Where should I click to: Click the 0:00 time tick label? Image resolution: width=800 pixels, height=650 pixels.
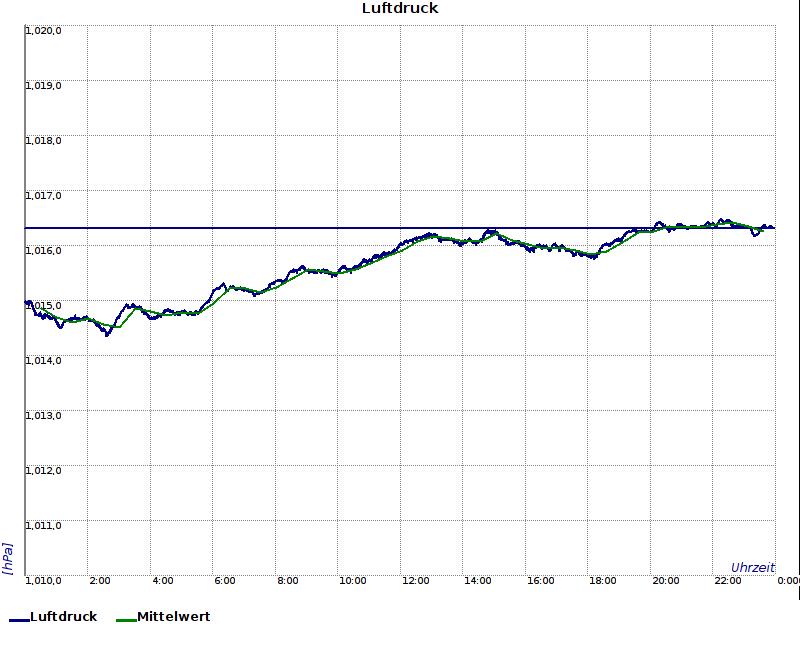point(788,581)
